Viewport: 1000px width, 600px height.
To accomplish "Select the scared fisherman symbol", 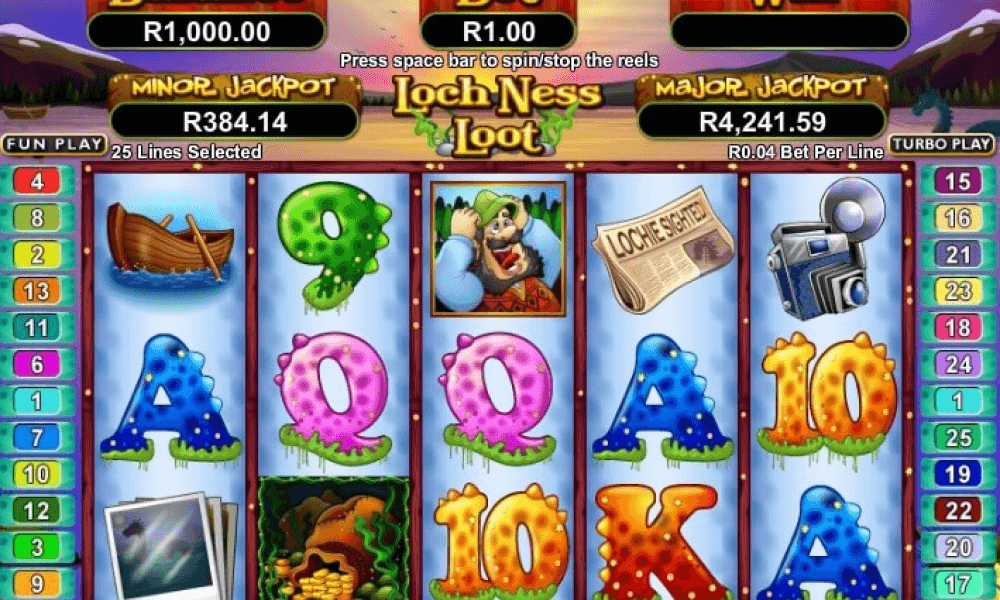I will pos(498,249).
